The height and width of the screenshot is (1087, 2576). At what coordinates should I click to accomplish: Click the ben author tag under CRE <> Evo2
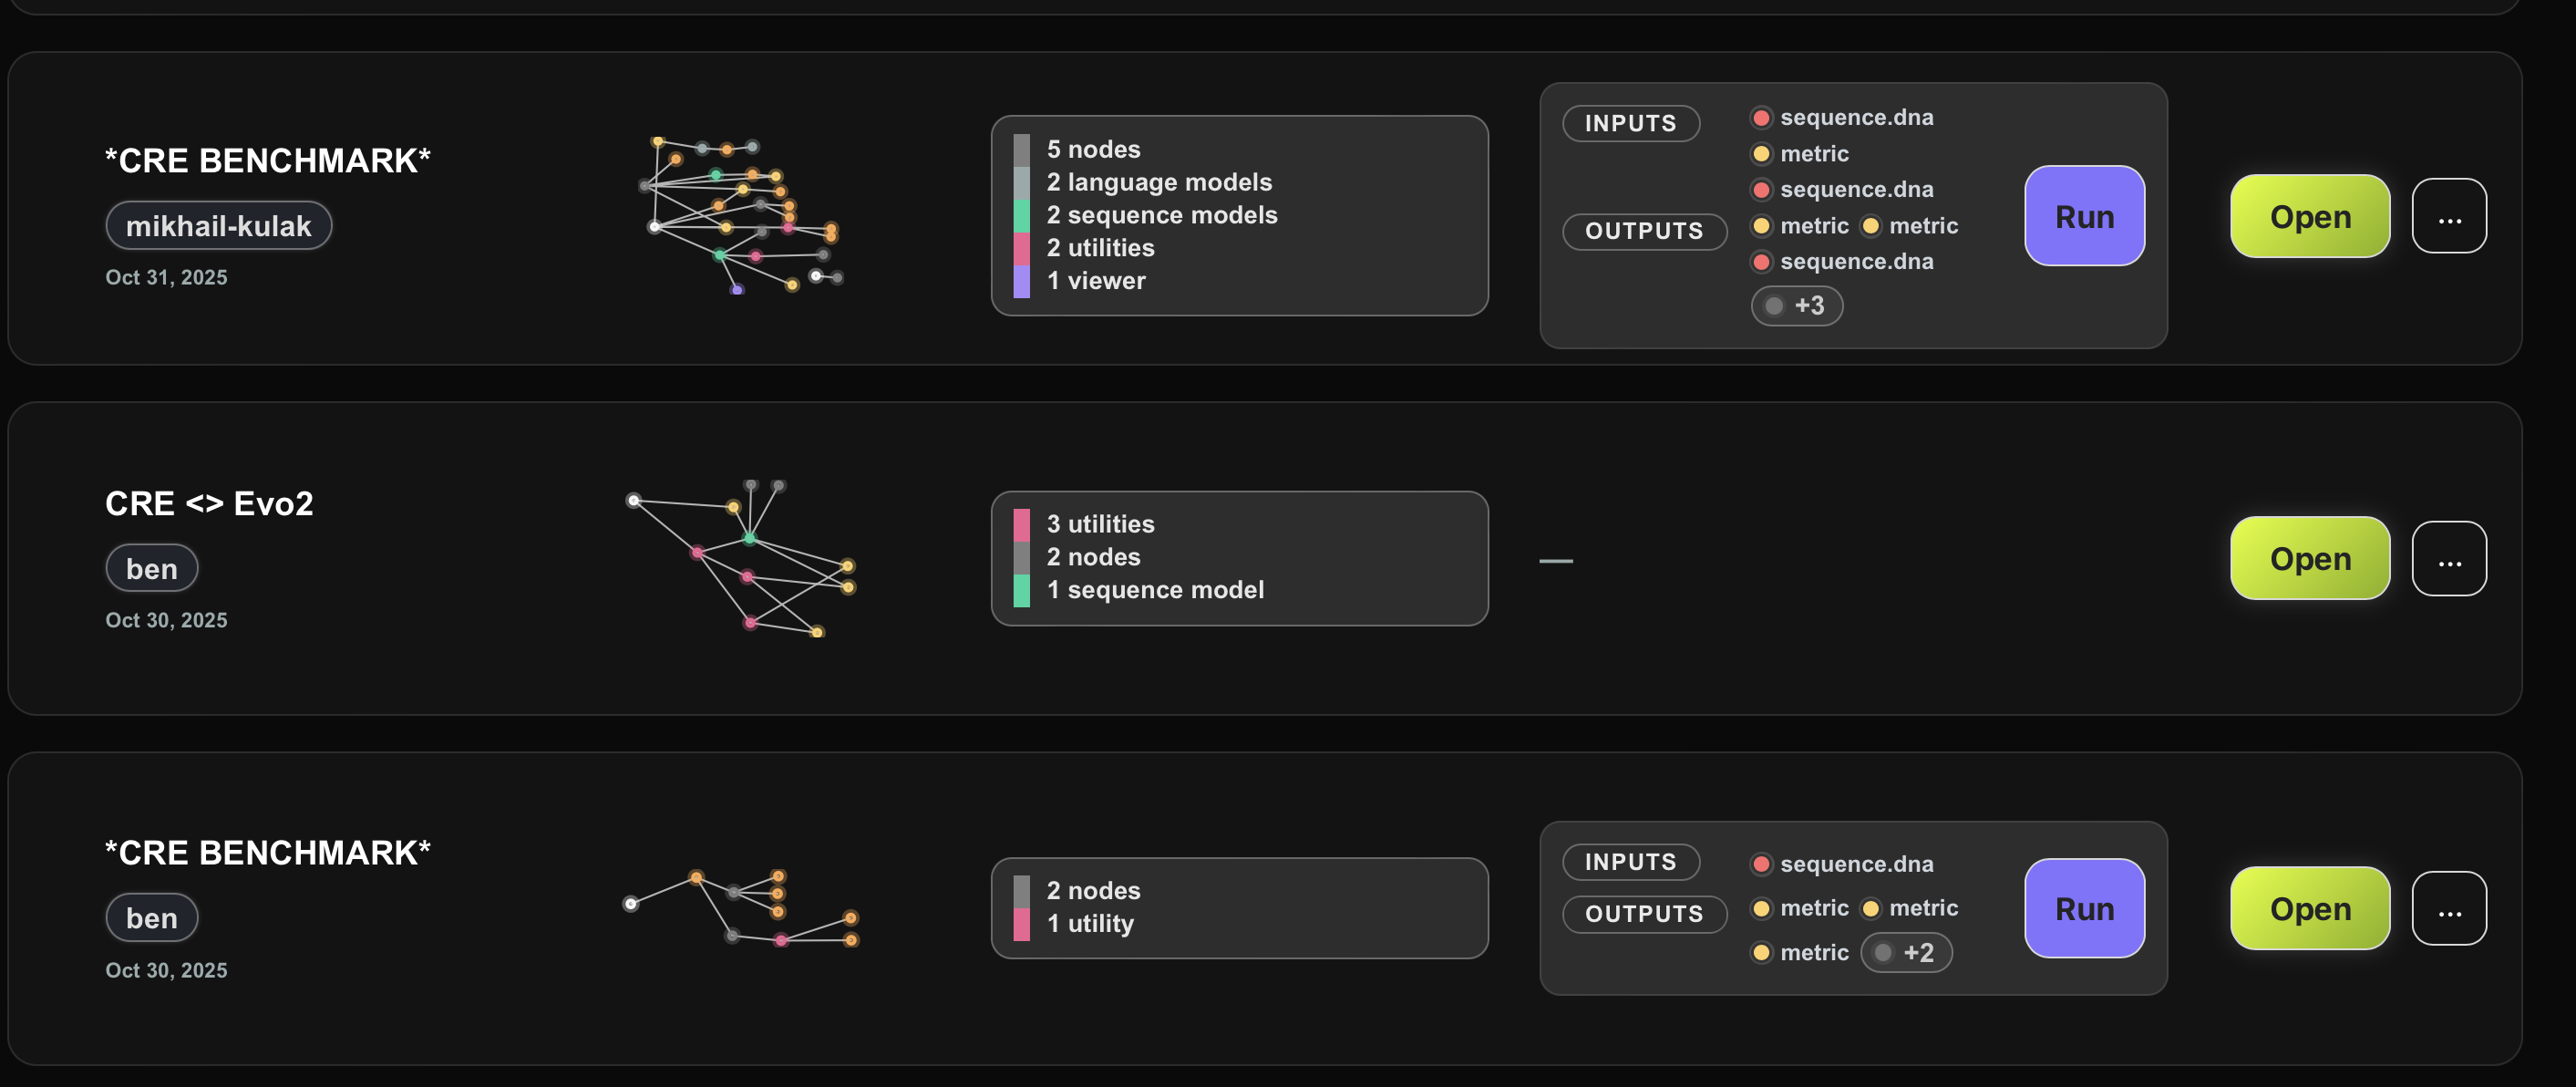pyautogui.click(x=151, y=569)
